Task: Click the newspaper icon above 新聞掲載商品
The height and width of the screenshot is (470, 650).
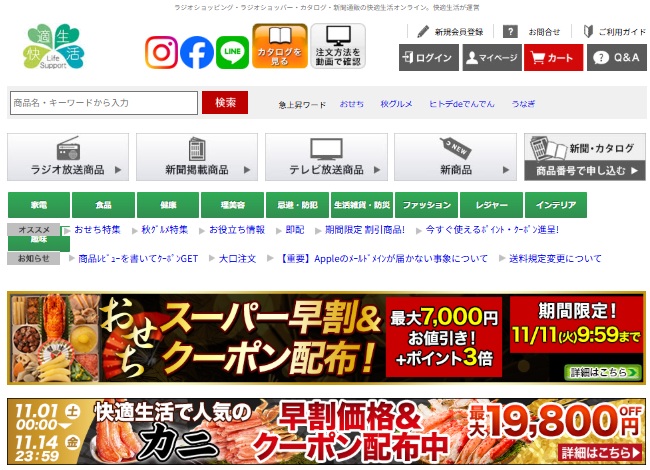Action: pyautogui.click(x=197, y=148)
